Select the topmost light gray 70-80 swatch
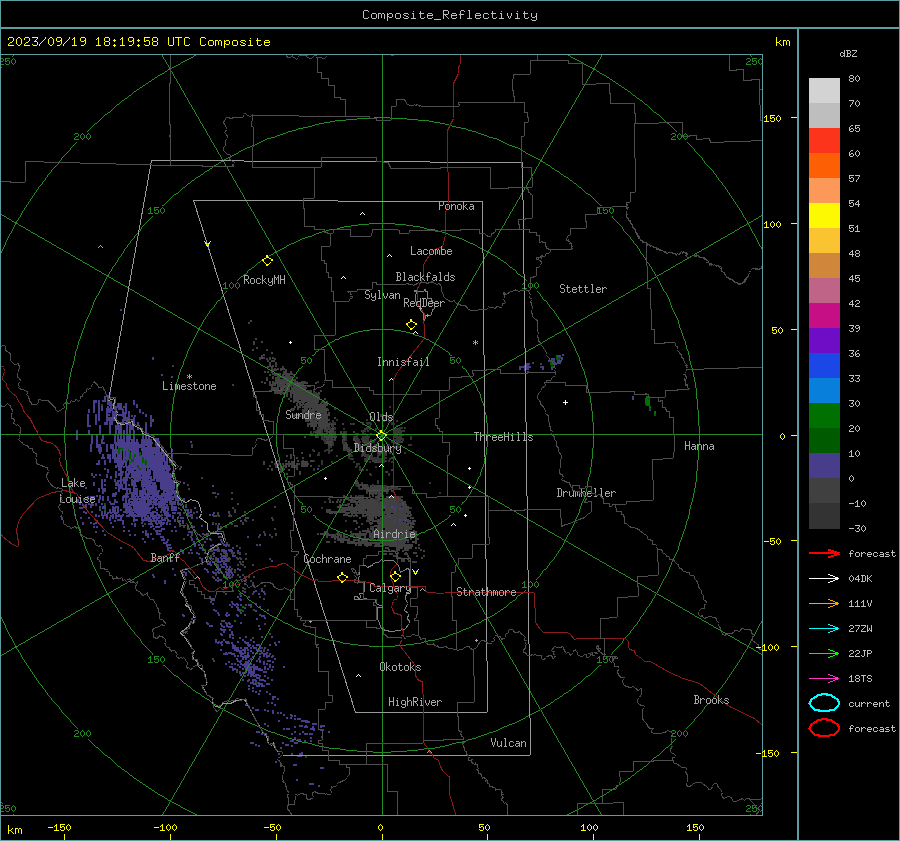Viewport: 900px width, 841px height. click(x=824, y=90)
